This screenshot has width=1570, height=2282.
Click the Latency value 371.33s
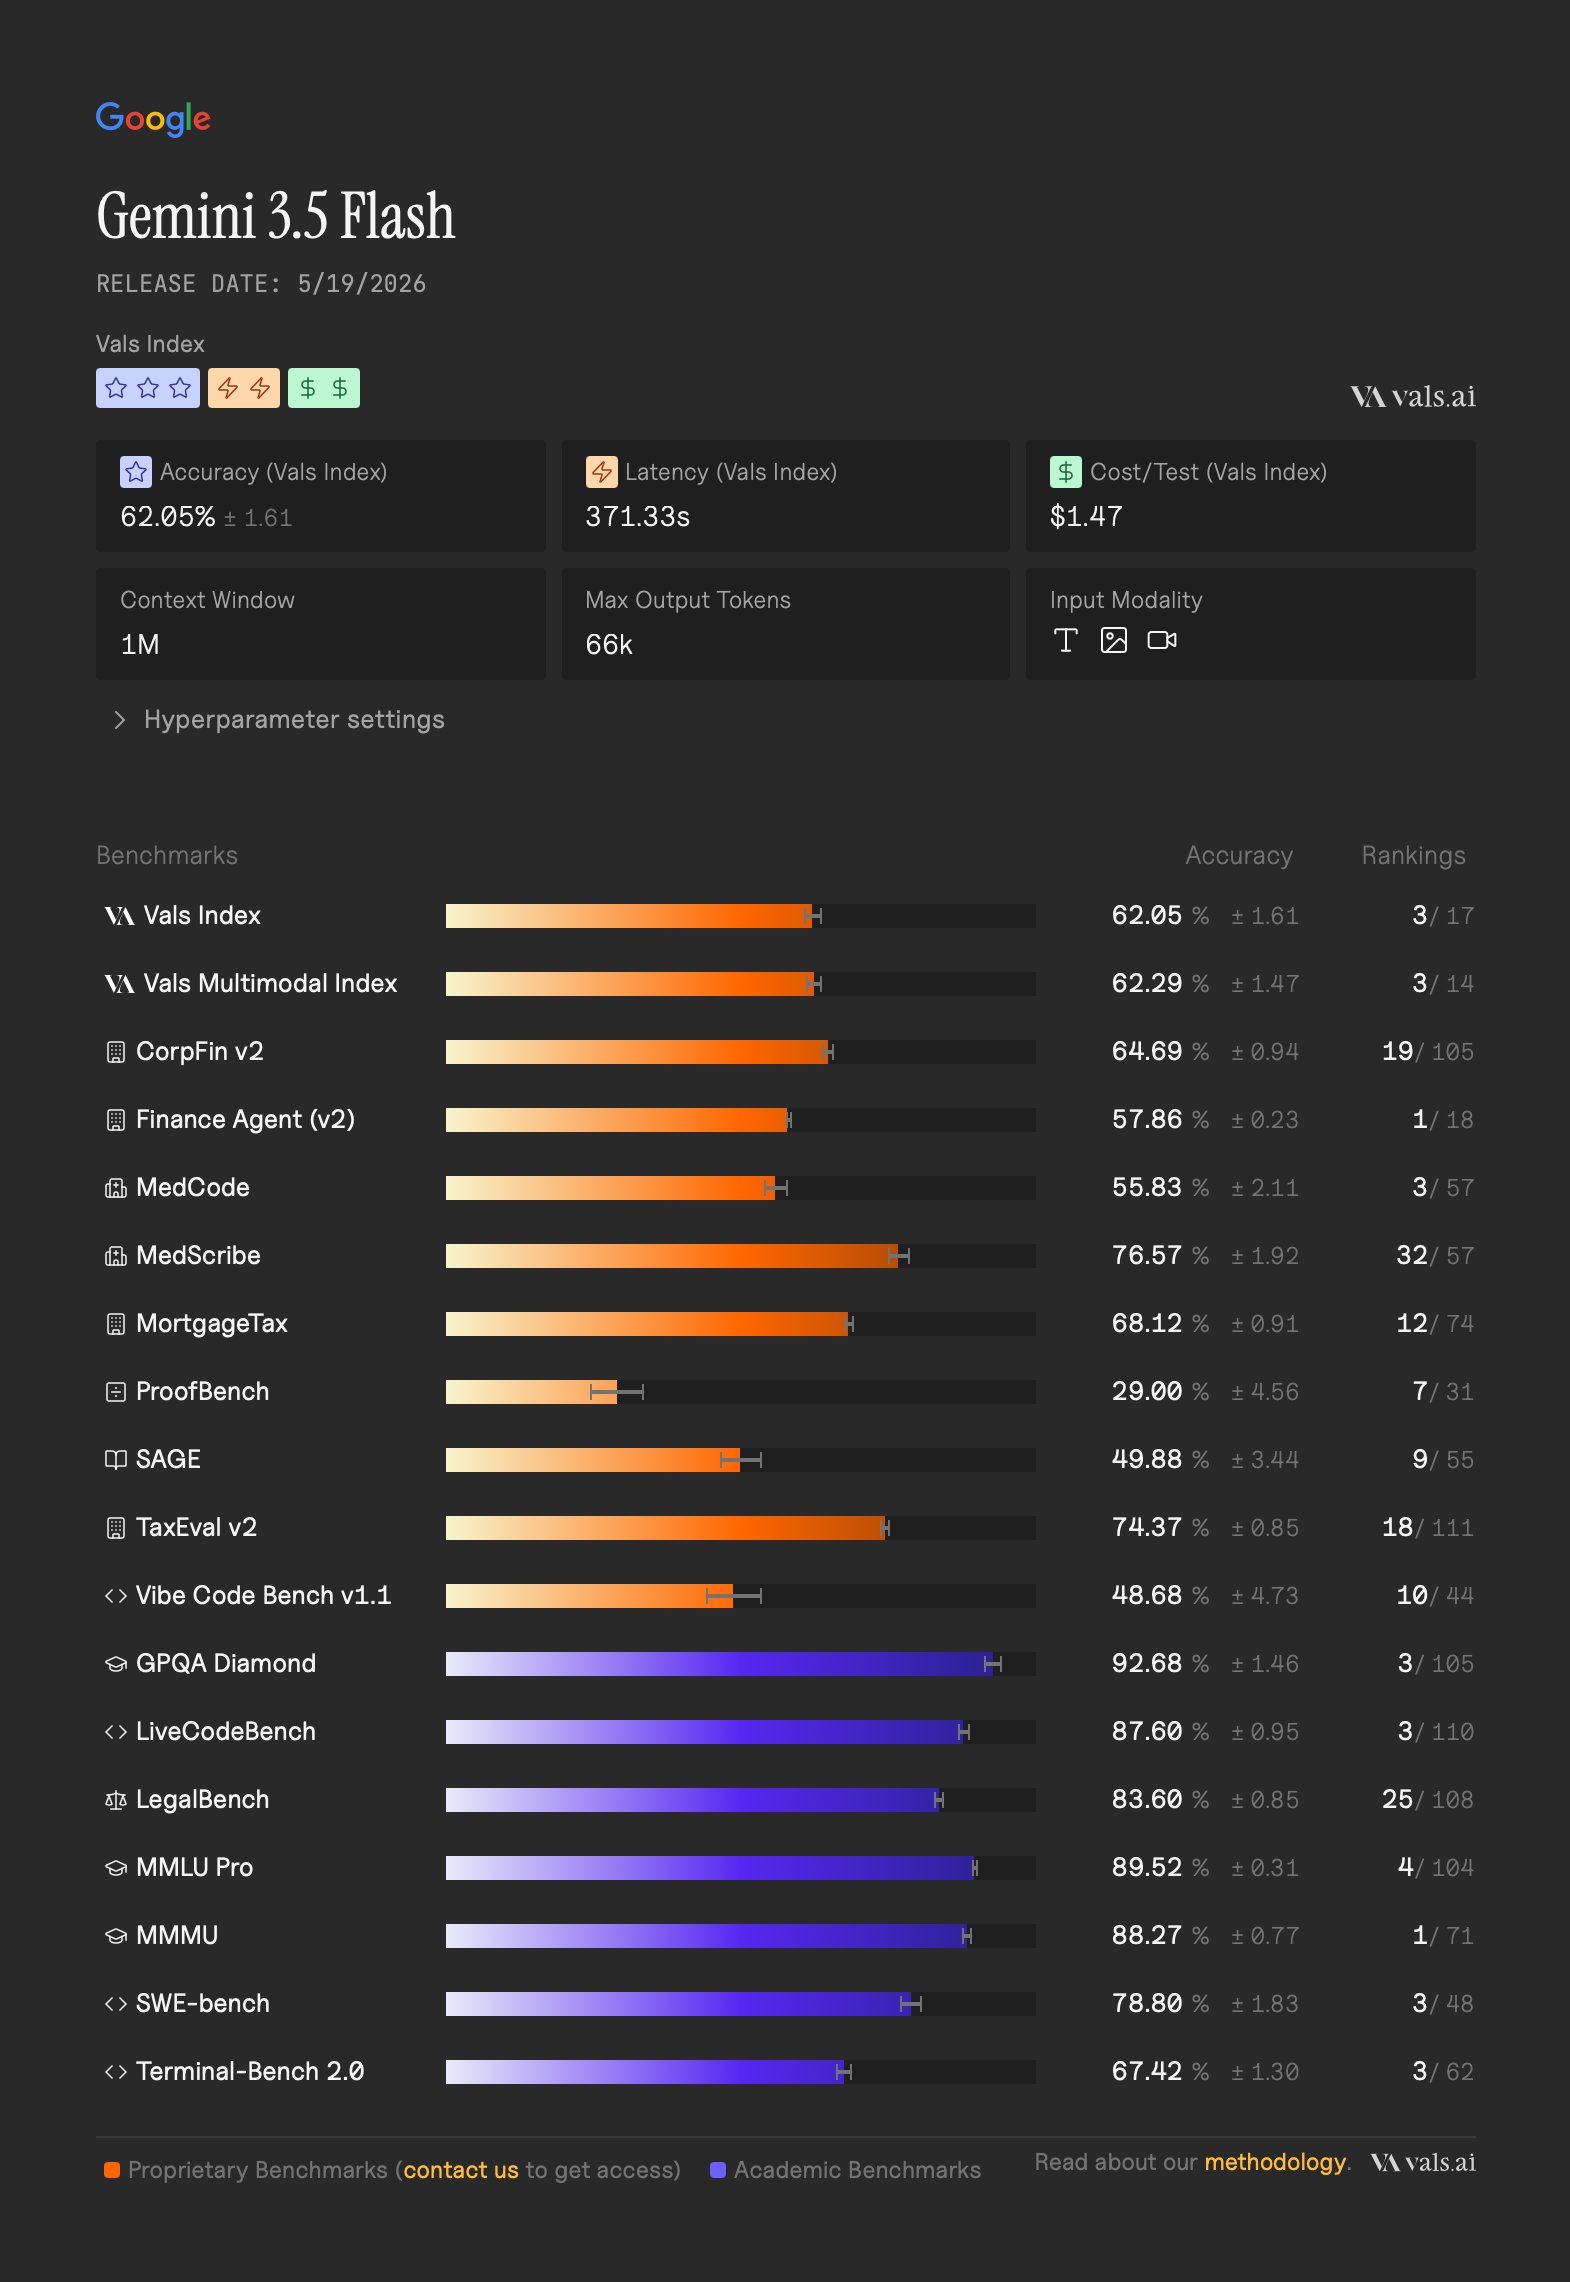(638, 517)
